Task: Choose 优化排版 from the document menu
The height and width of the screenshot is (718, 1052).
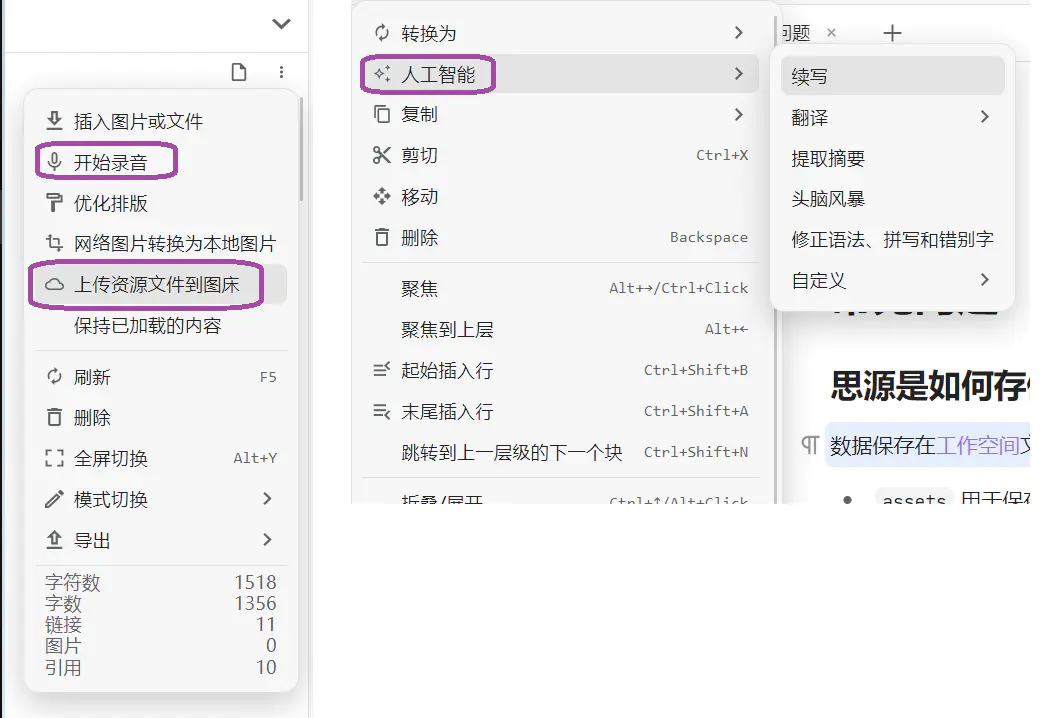Action: [161, 203]
